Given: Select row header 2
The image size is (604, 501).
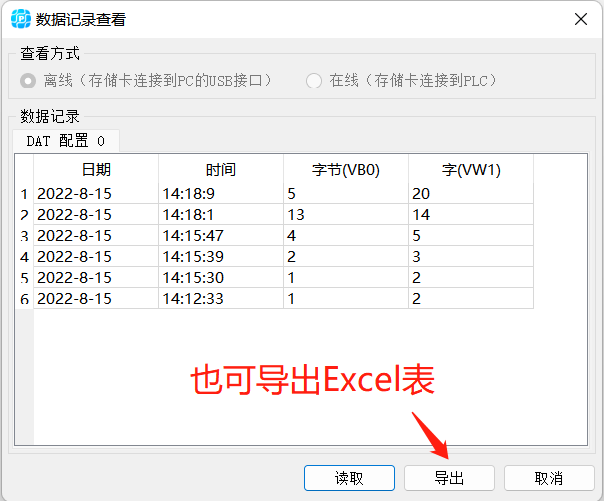Looking at the screenshot, I should 24,214.
